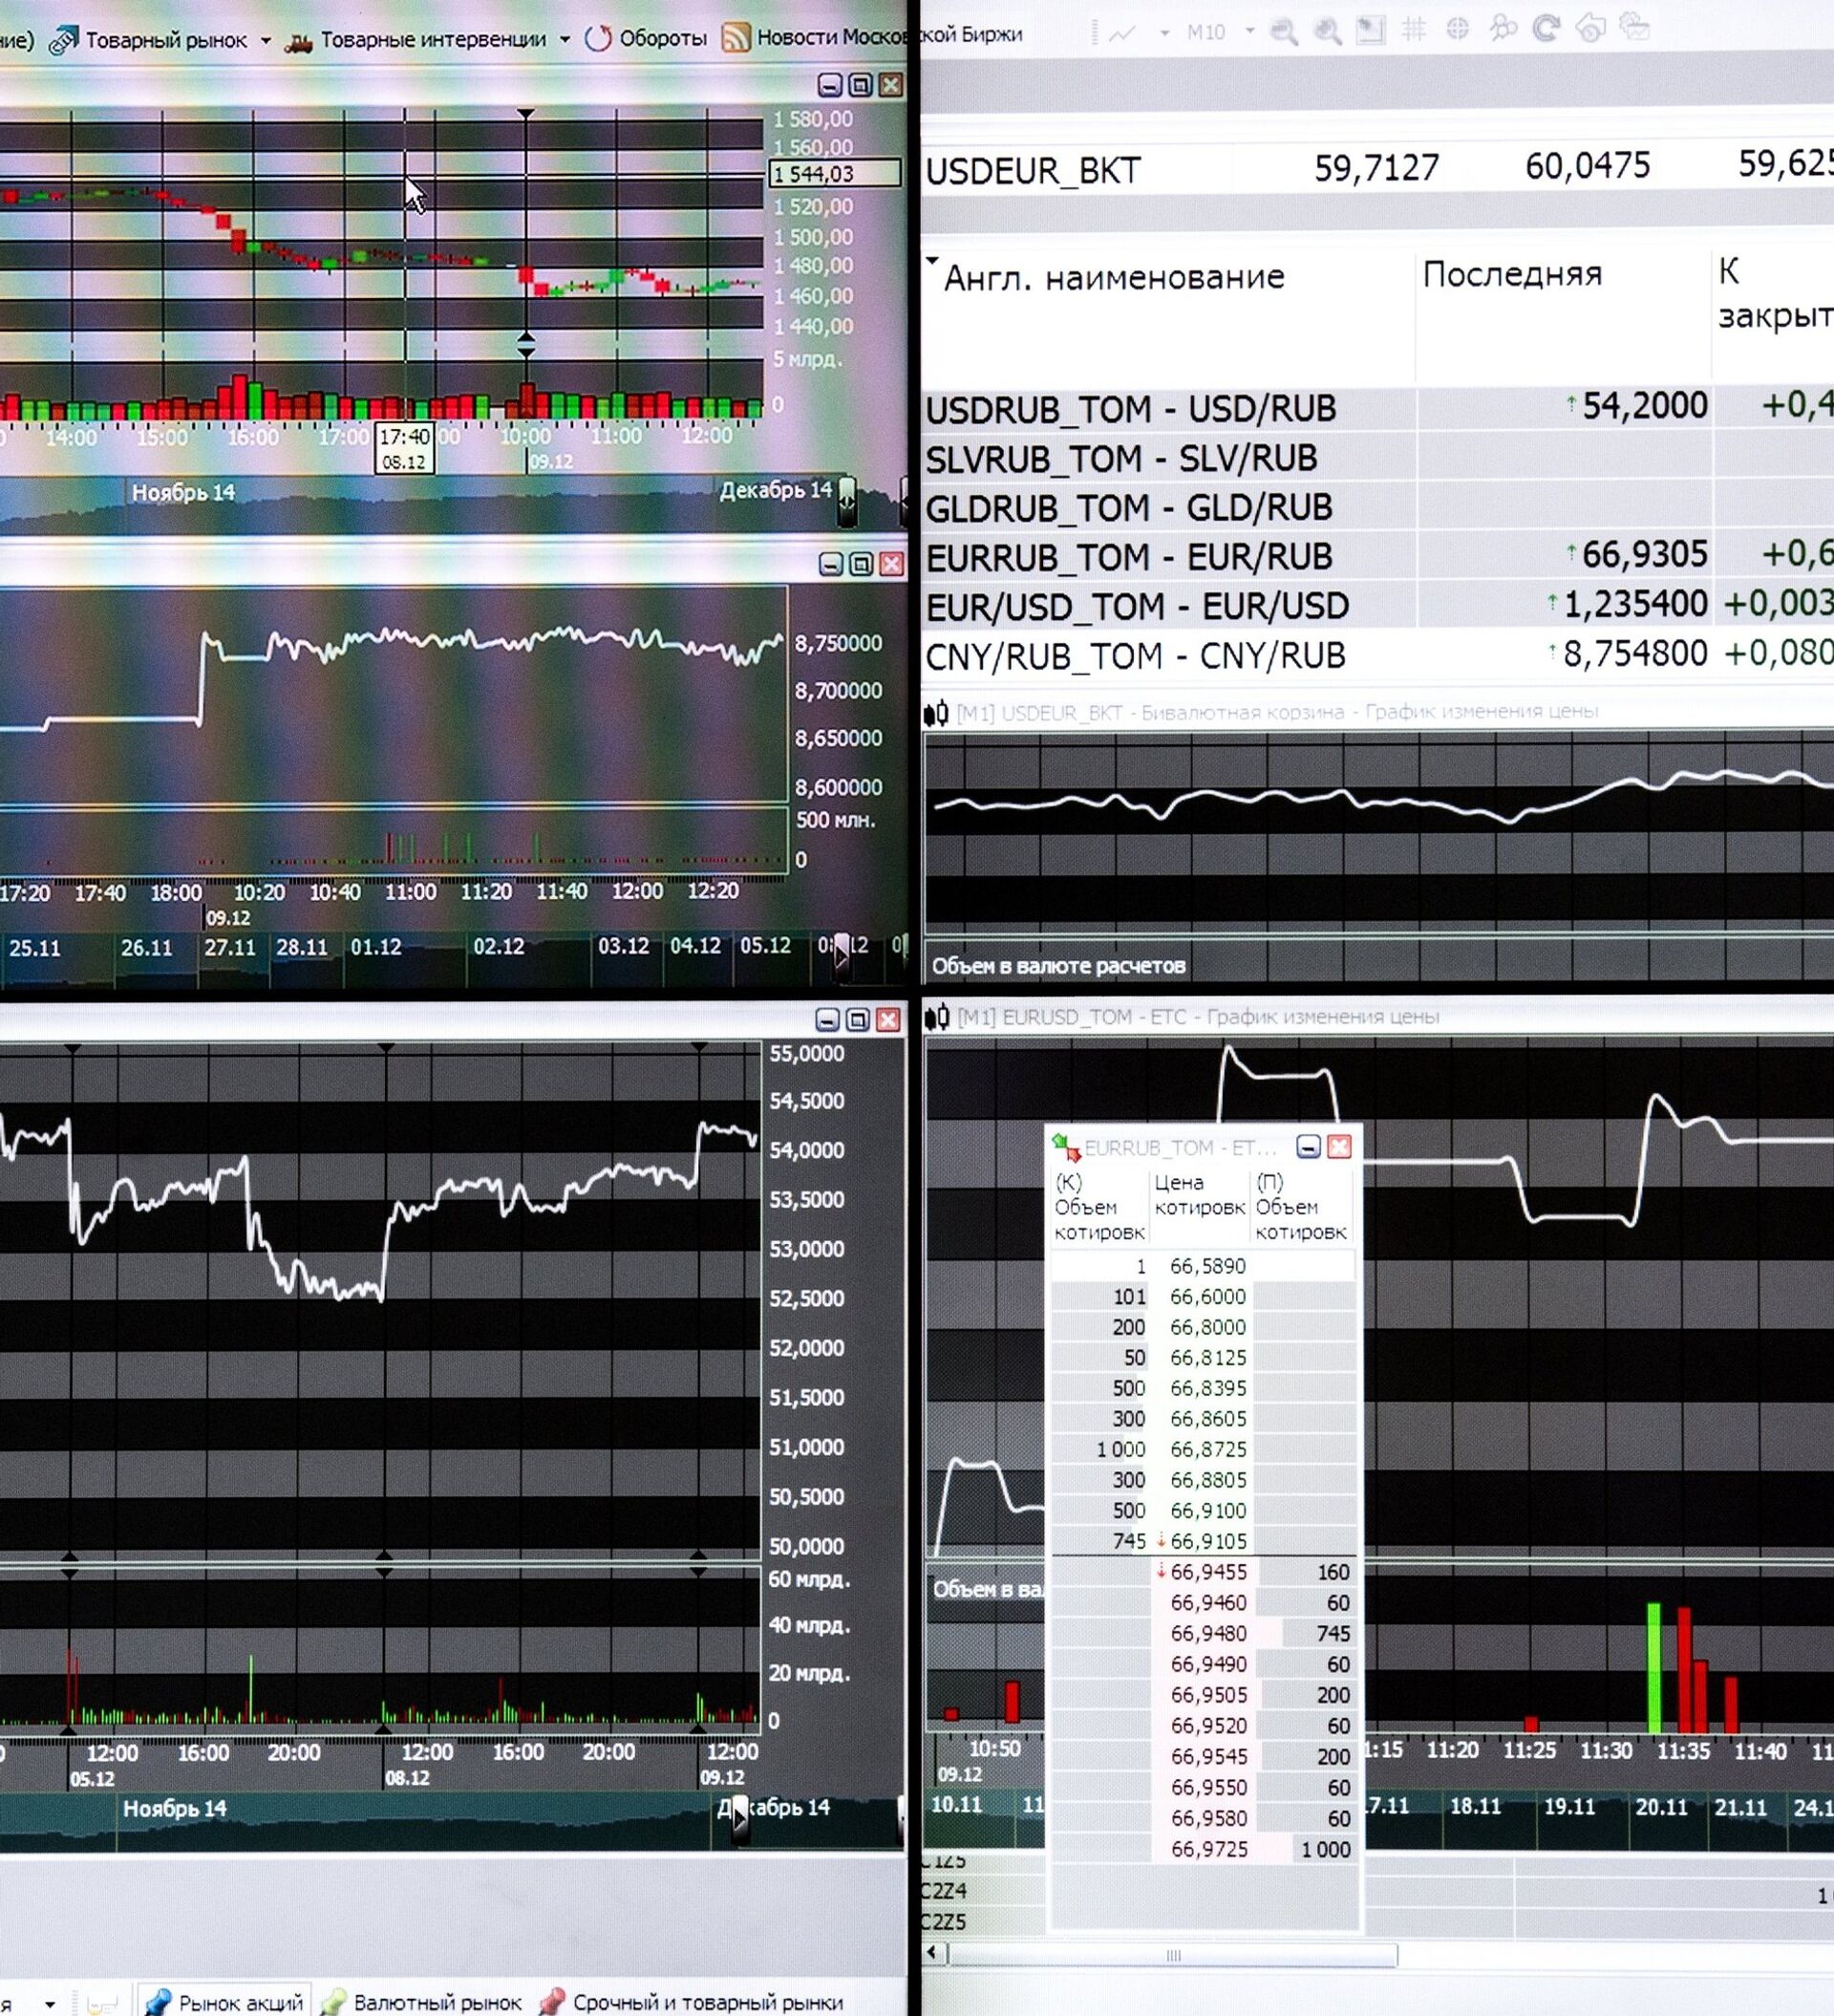Click the first magnifier zoom icon

pyautogui.click(x=1283, y=32)
